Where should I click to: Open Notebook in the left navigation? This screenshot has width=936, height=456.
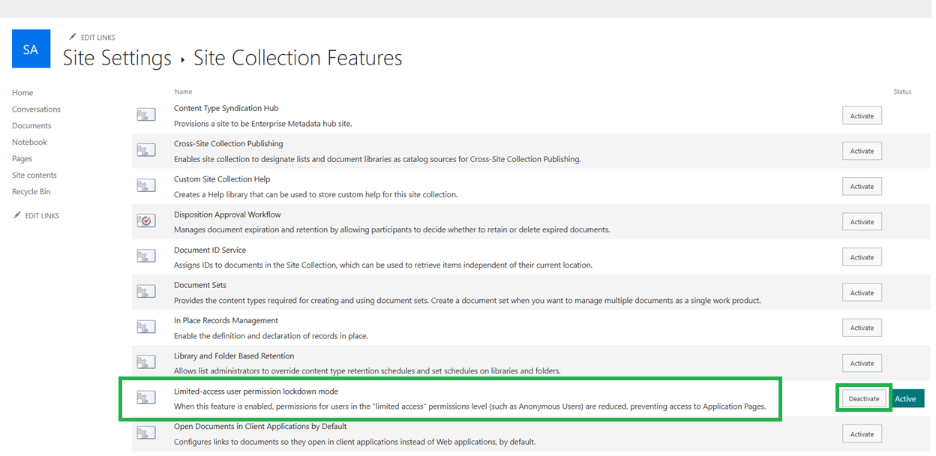[x=29, y=142]
